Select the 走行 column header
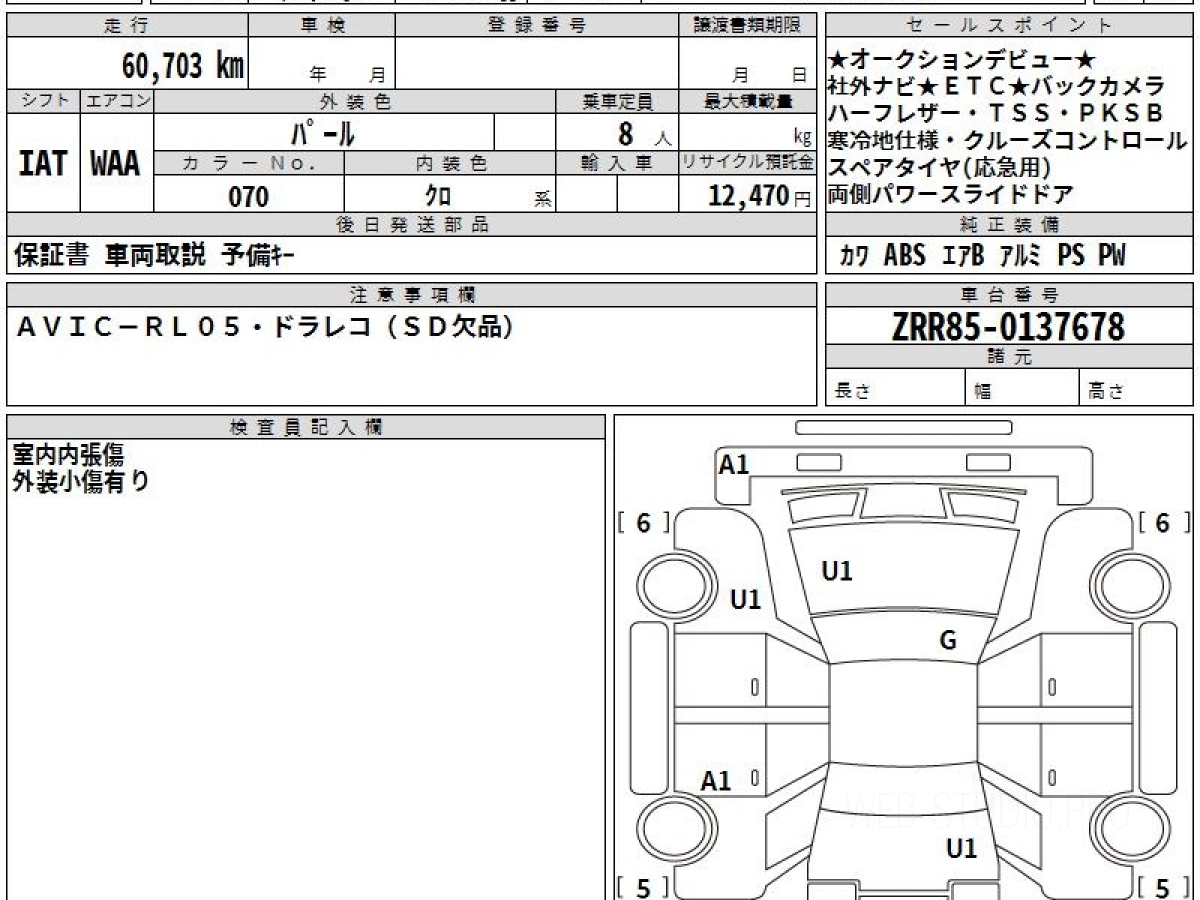The width and height of the screenshot is (1200, 900). pos(127,26)
